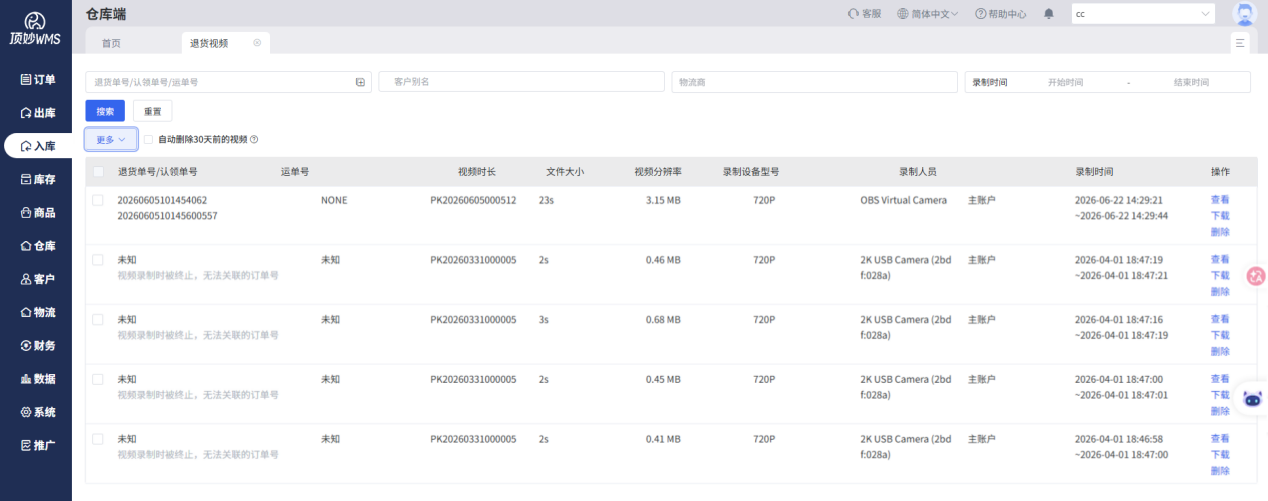Check the row recorded 2026-04-01 18:47:00
The height and width of the screenshot is (501, 1268).
tap(98, 380)
